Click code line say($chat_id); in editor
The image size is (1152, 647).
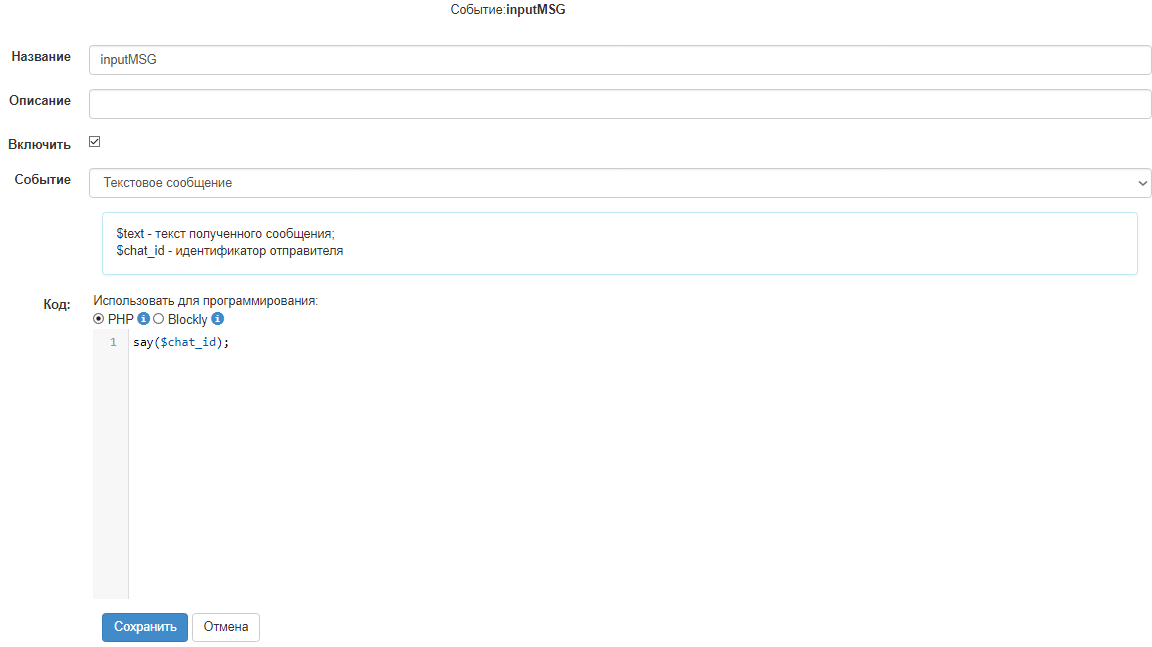tap(181, 342)
